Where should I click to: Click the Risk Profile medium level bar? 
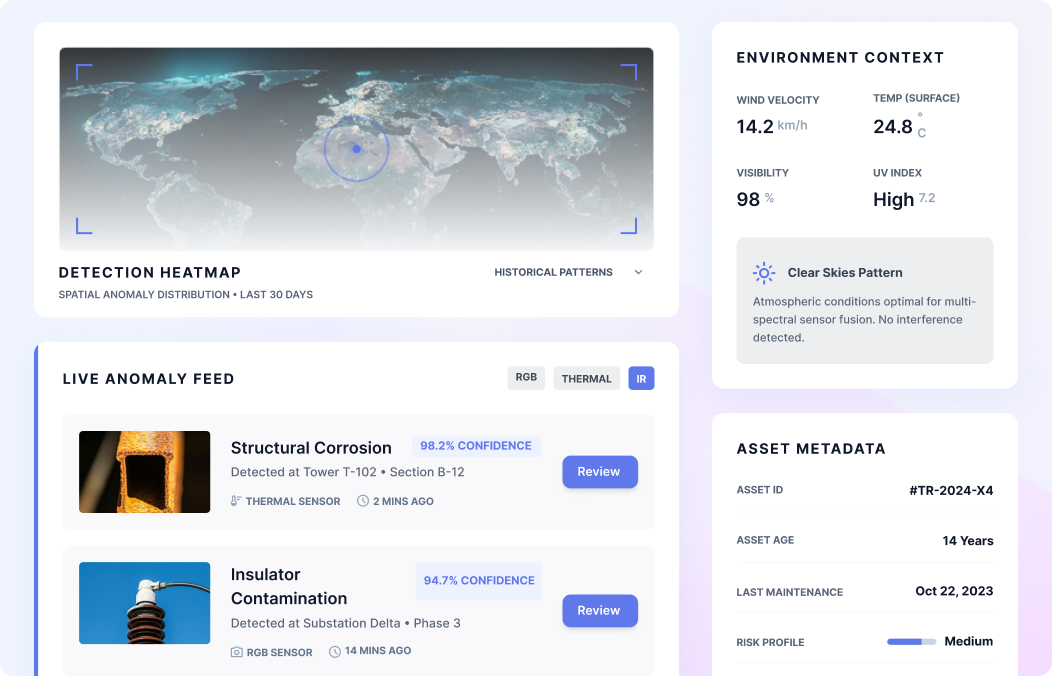click(911, 642)
